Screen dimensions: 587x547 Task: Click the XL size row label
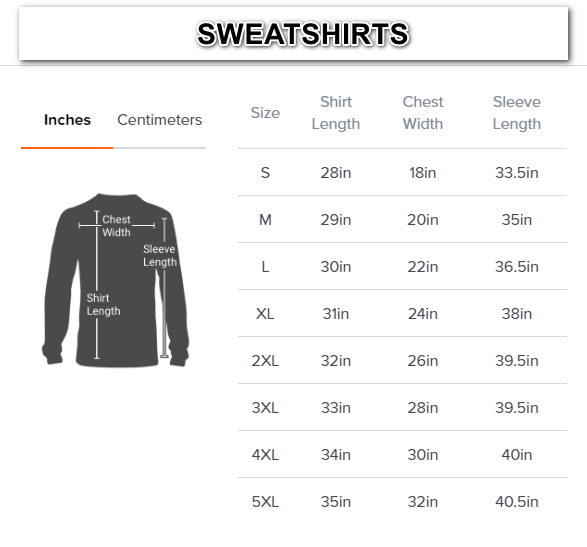[x=265, y=314]
